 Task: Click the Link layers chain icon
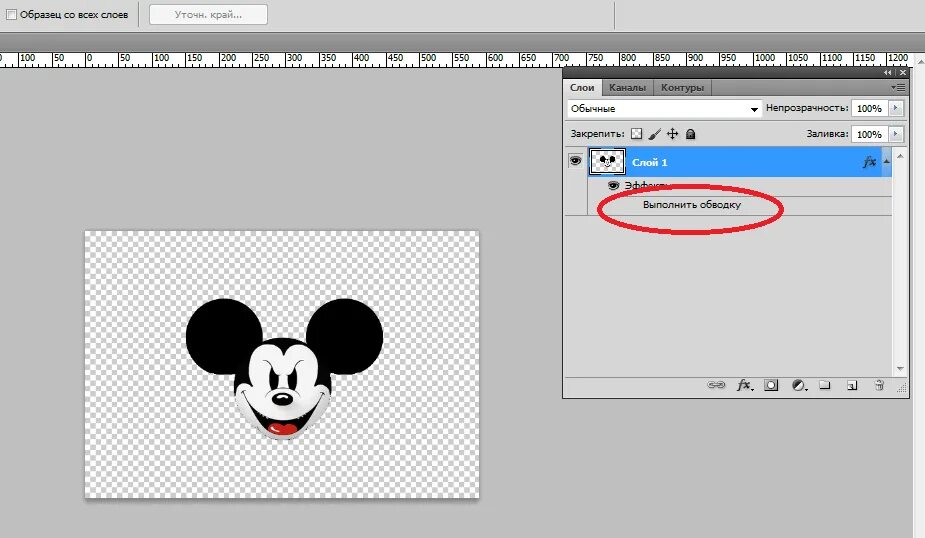click(x=716, y=385)
